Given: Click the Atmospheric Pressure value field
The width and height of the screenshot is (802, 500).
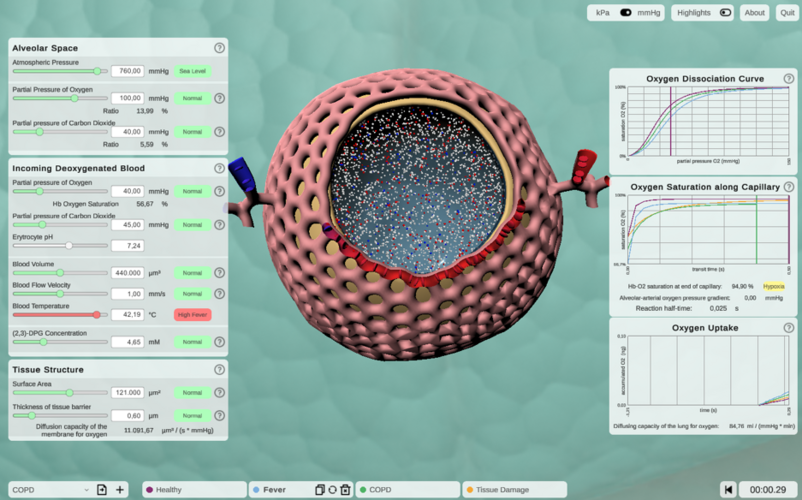Looking at the screenshot, I should [128, 71].
